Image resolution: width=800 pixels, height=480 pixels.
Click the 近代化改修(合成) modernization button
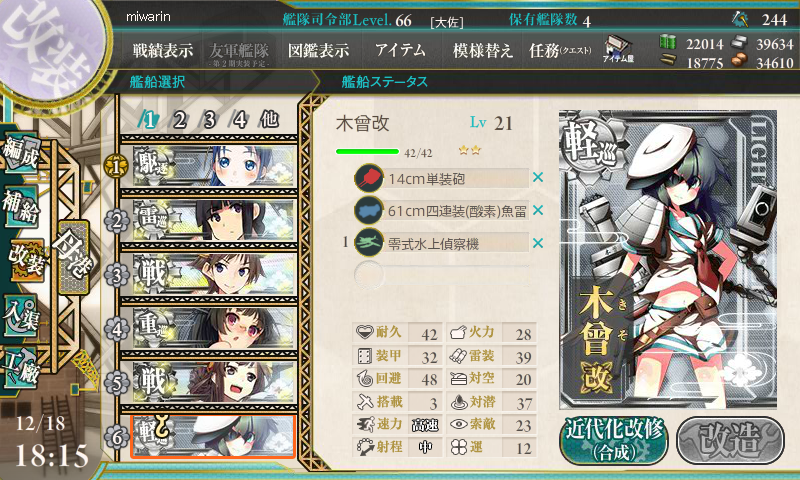pos(614,440)
